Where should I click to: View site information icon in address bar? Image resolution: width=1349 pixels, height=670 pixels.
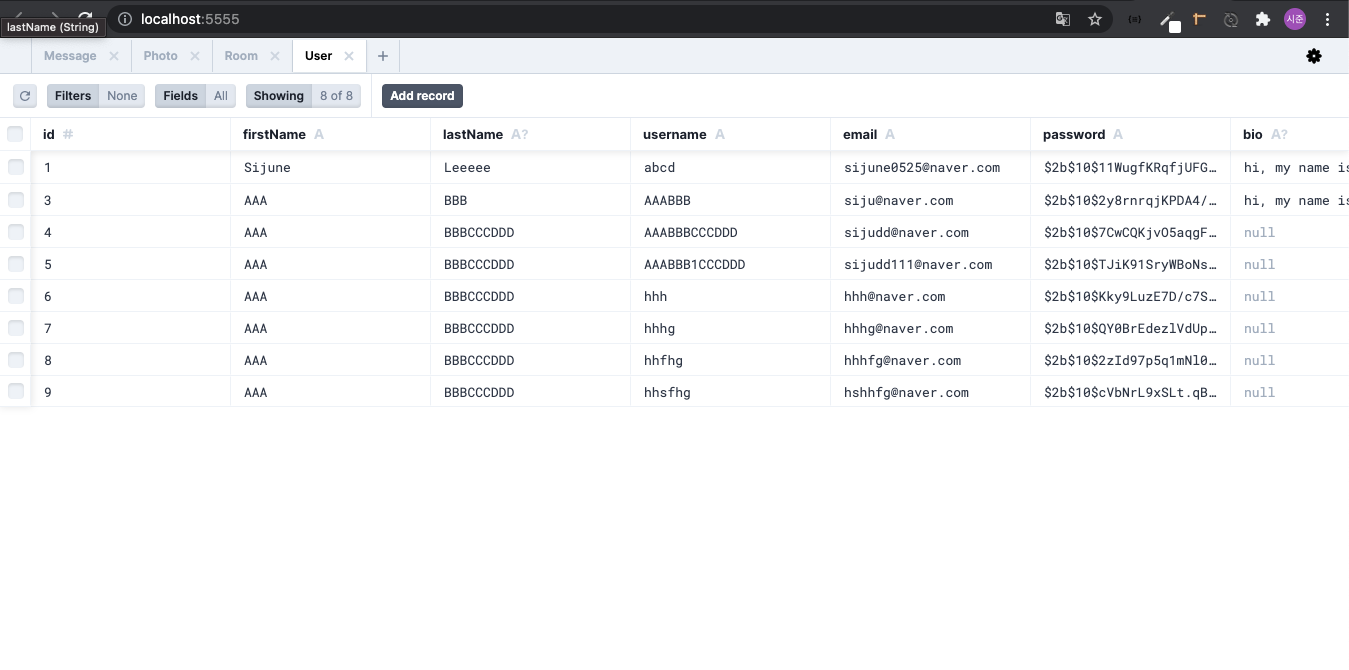[x=125, y=19]
